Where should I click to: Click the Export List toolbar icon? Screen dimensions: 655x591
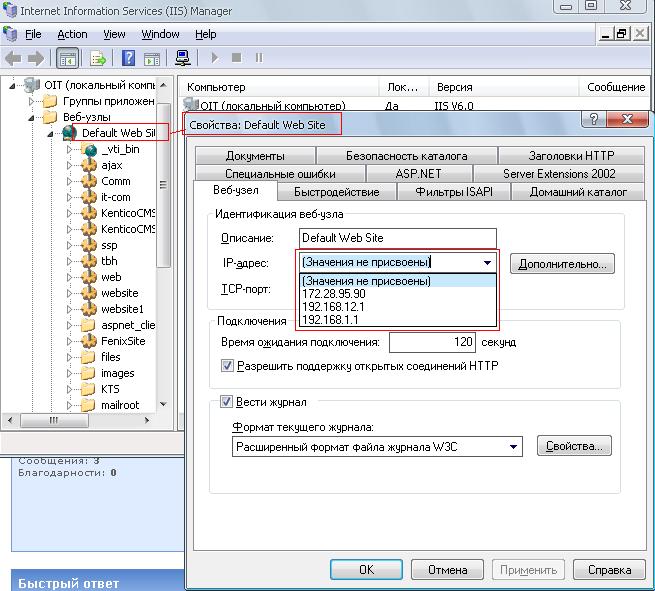point(98,58)
